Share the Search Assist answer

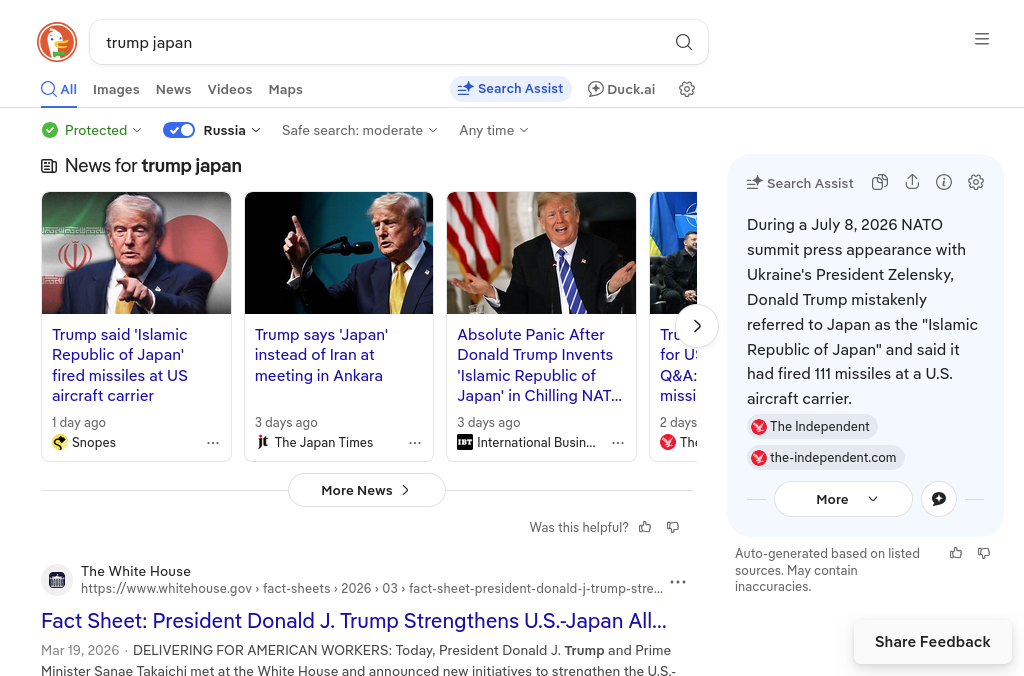[x=912, y=182]
